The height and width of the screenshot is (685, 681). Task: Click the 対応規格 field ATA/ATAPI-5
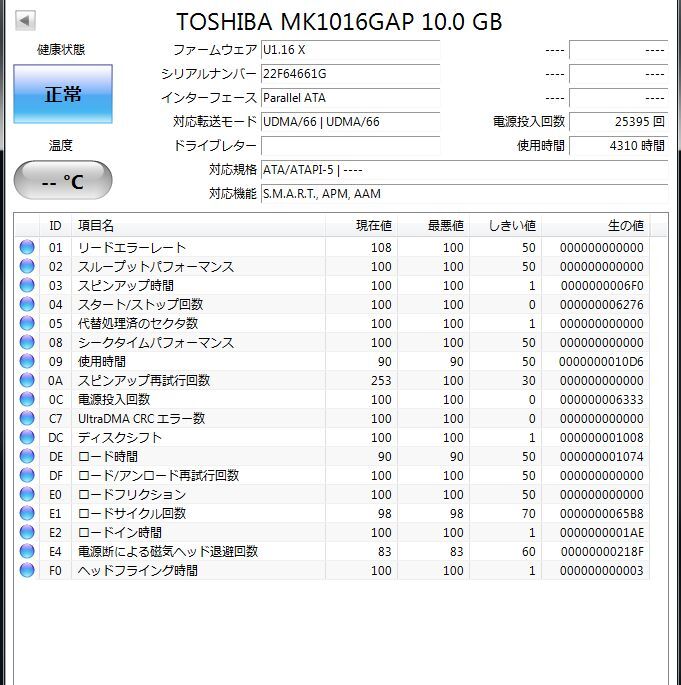[465, 170]
